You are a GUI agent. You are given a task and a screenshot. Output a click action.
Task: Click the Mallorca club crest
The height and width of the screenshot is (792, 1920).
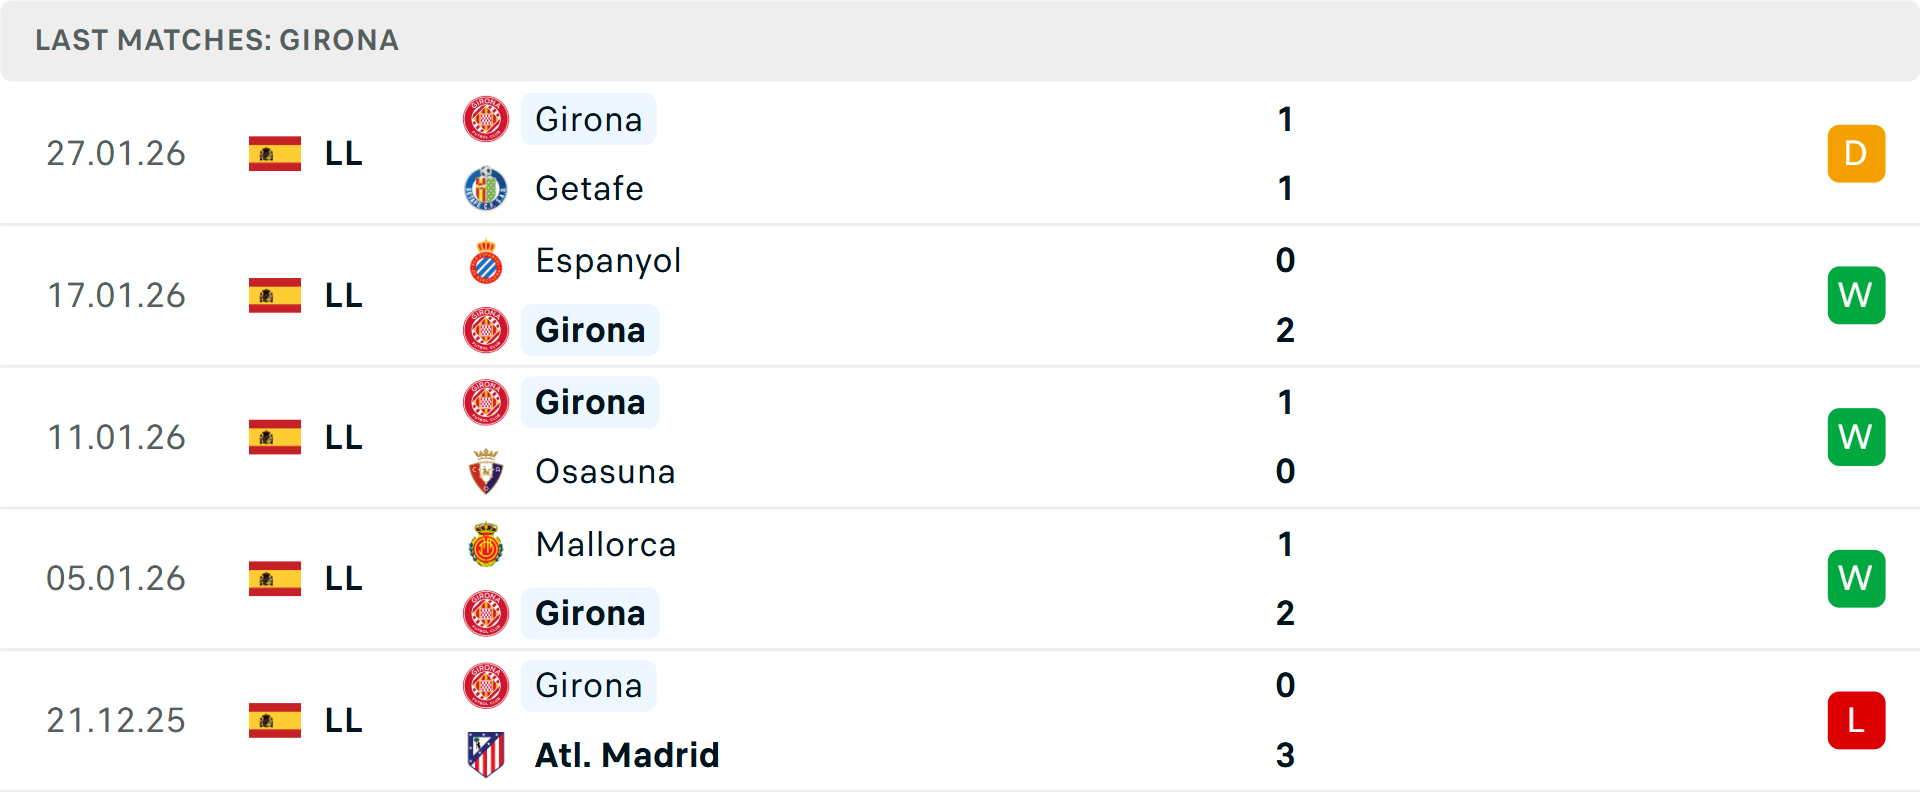tap(486, 545)
